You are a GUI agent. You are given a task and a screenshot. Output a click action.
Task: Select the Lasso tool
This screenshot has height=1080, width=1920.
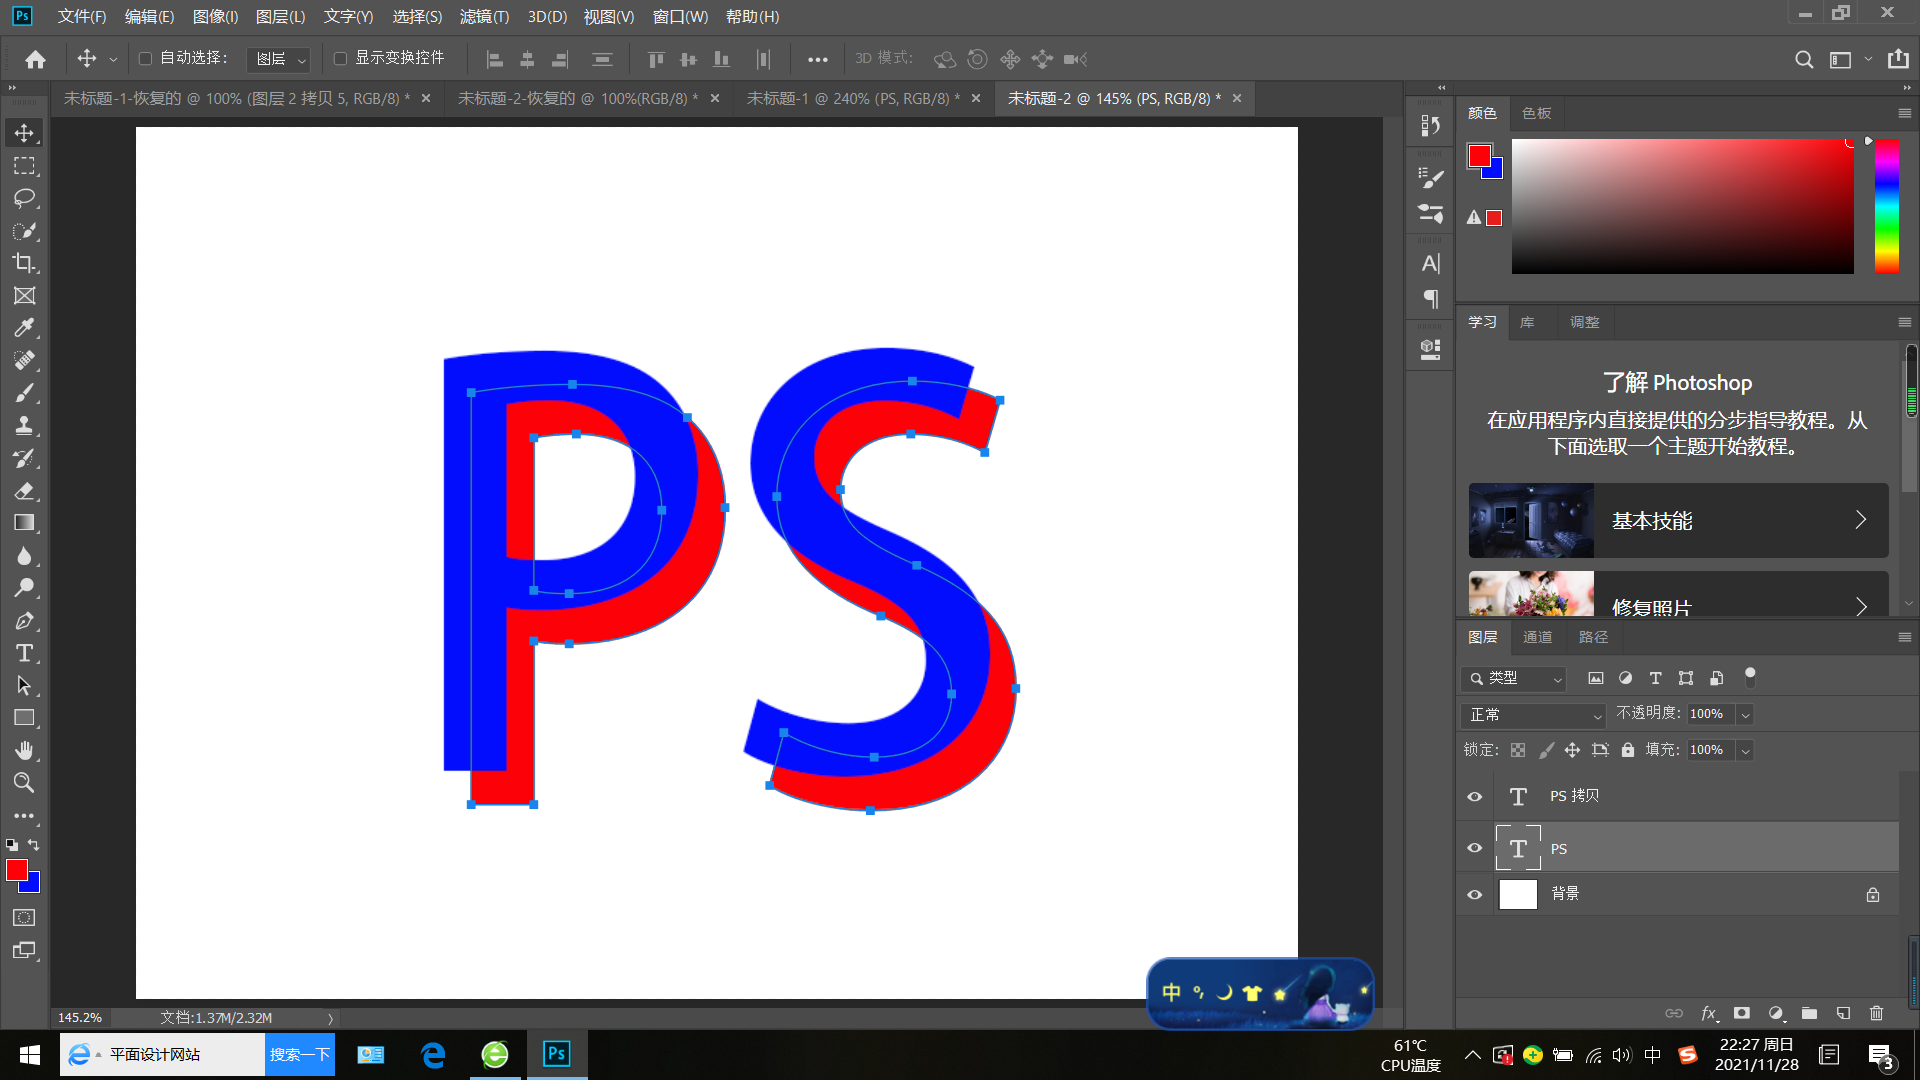pyautogui.click(x=24, y=198)
